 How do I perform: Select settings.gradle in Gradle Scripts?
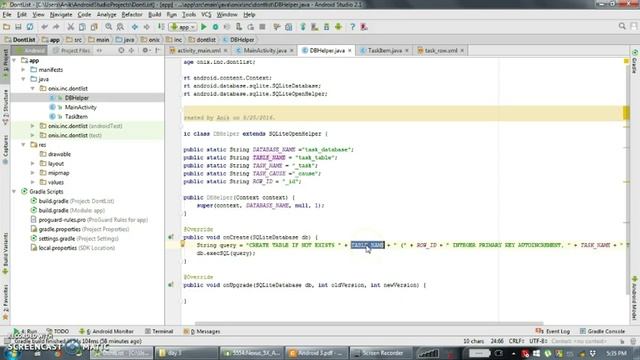[78, 239]
